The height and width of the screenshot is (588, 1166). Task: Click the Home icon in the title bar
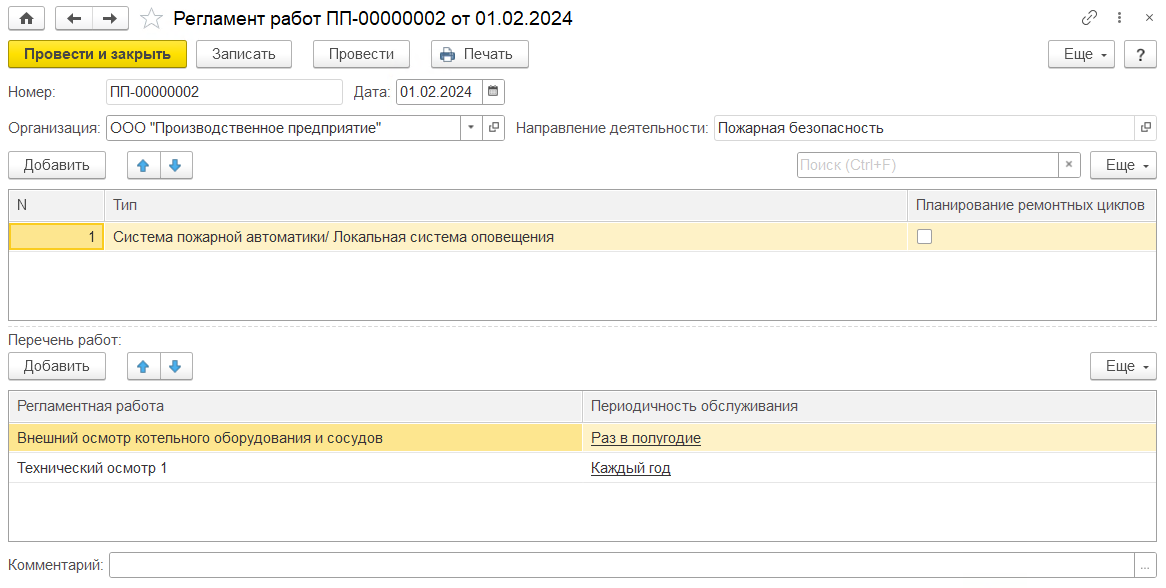pyautogui.click(x=26, y=18)
